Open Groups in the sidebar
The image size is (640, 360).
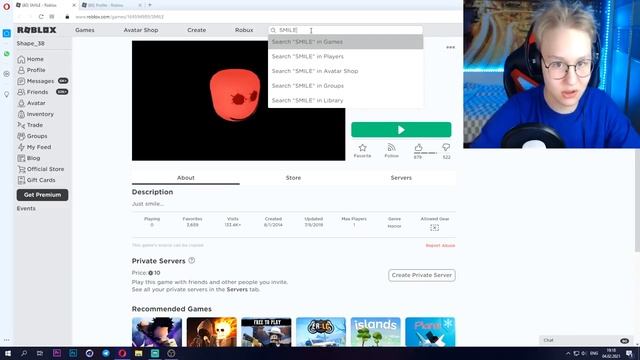32,136
